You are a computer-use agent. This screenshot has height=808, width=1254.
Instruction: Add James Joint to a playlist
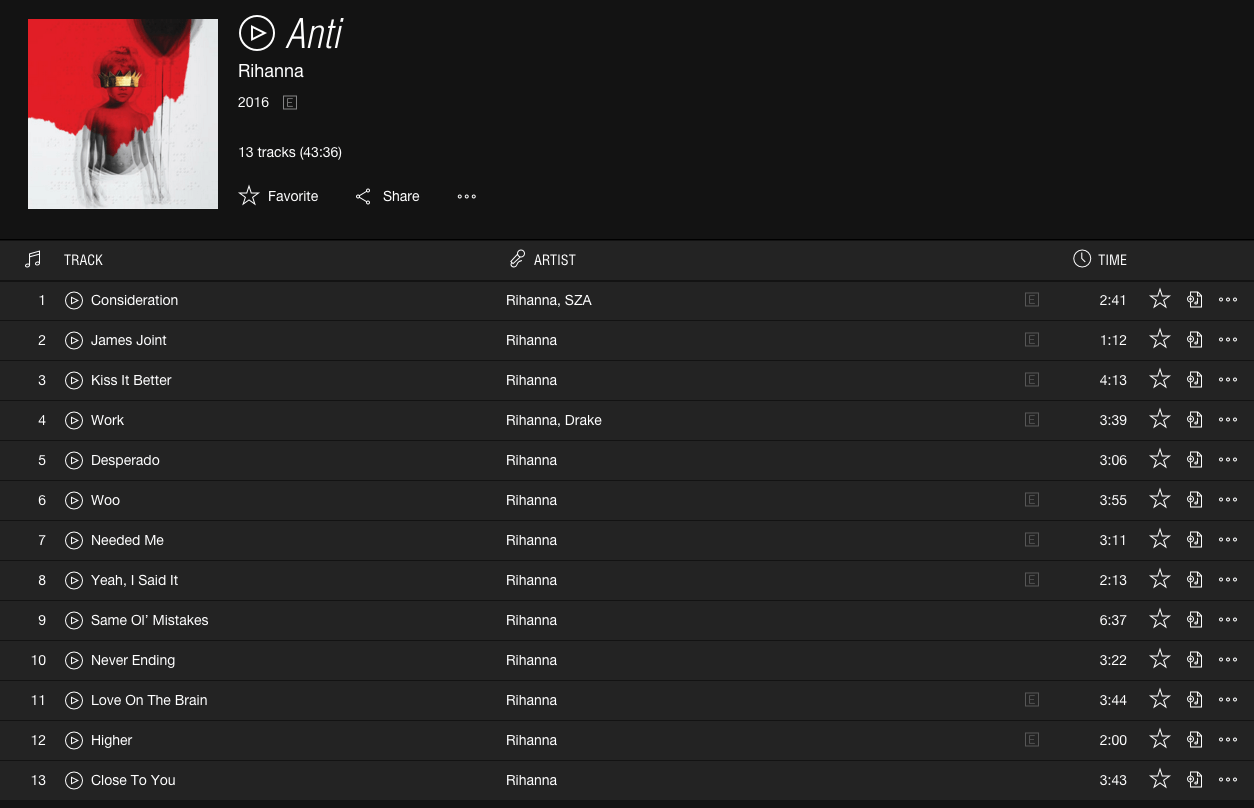pos(1194,340)
